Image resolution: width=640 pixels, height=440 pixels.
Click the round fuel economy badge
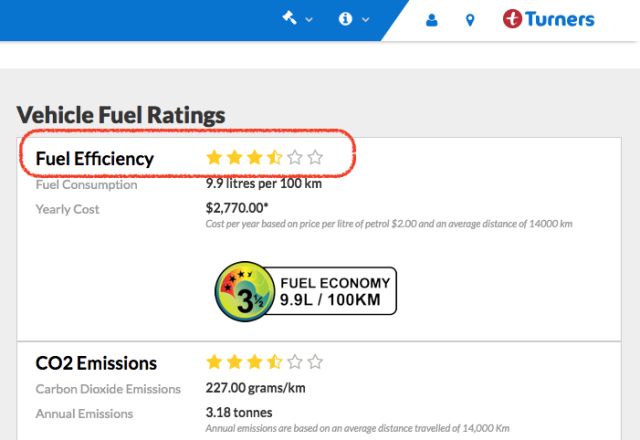point(240,292)
